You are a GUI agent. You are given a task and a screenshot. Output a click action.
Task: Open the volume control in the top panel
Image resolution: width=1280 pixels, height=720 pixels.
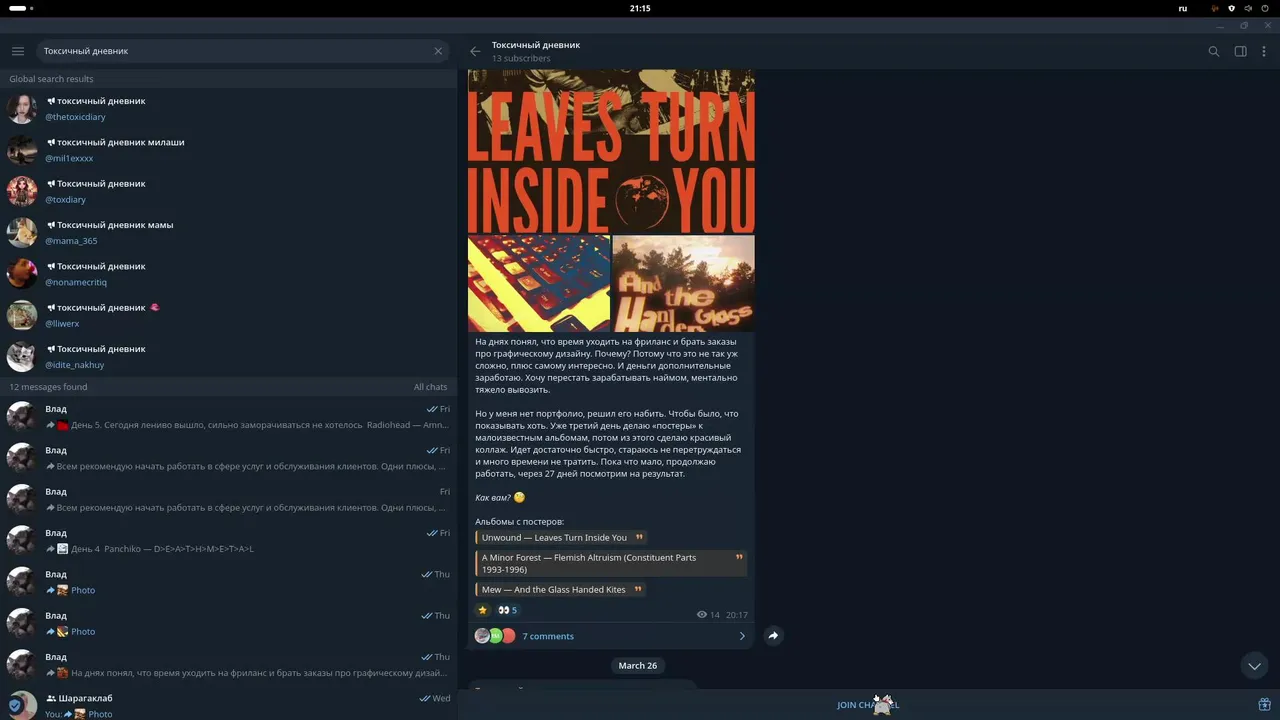pos(1248,8)
